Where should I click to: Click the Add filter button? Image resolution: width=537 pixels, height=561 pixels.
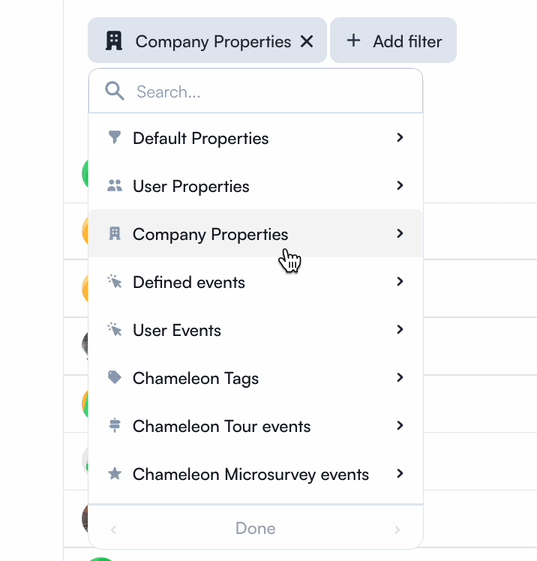(393, 40)
